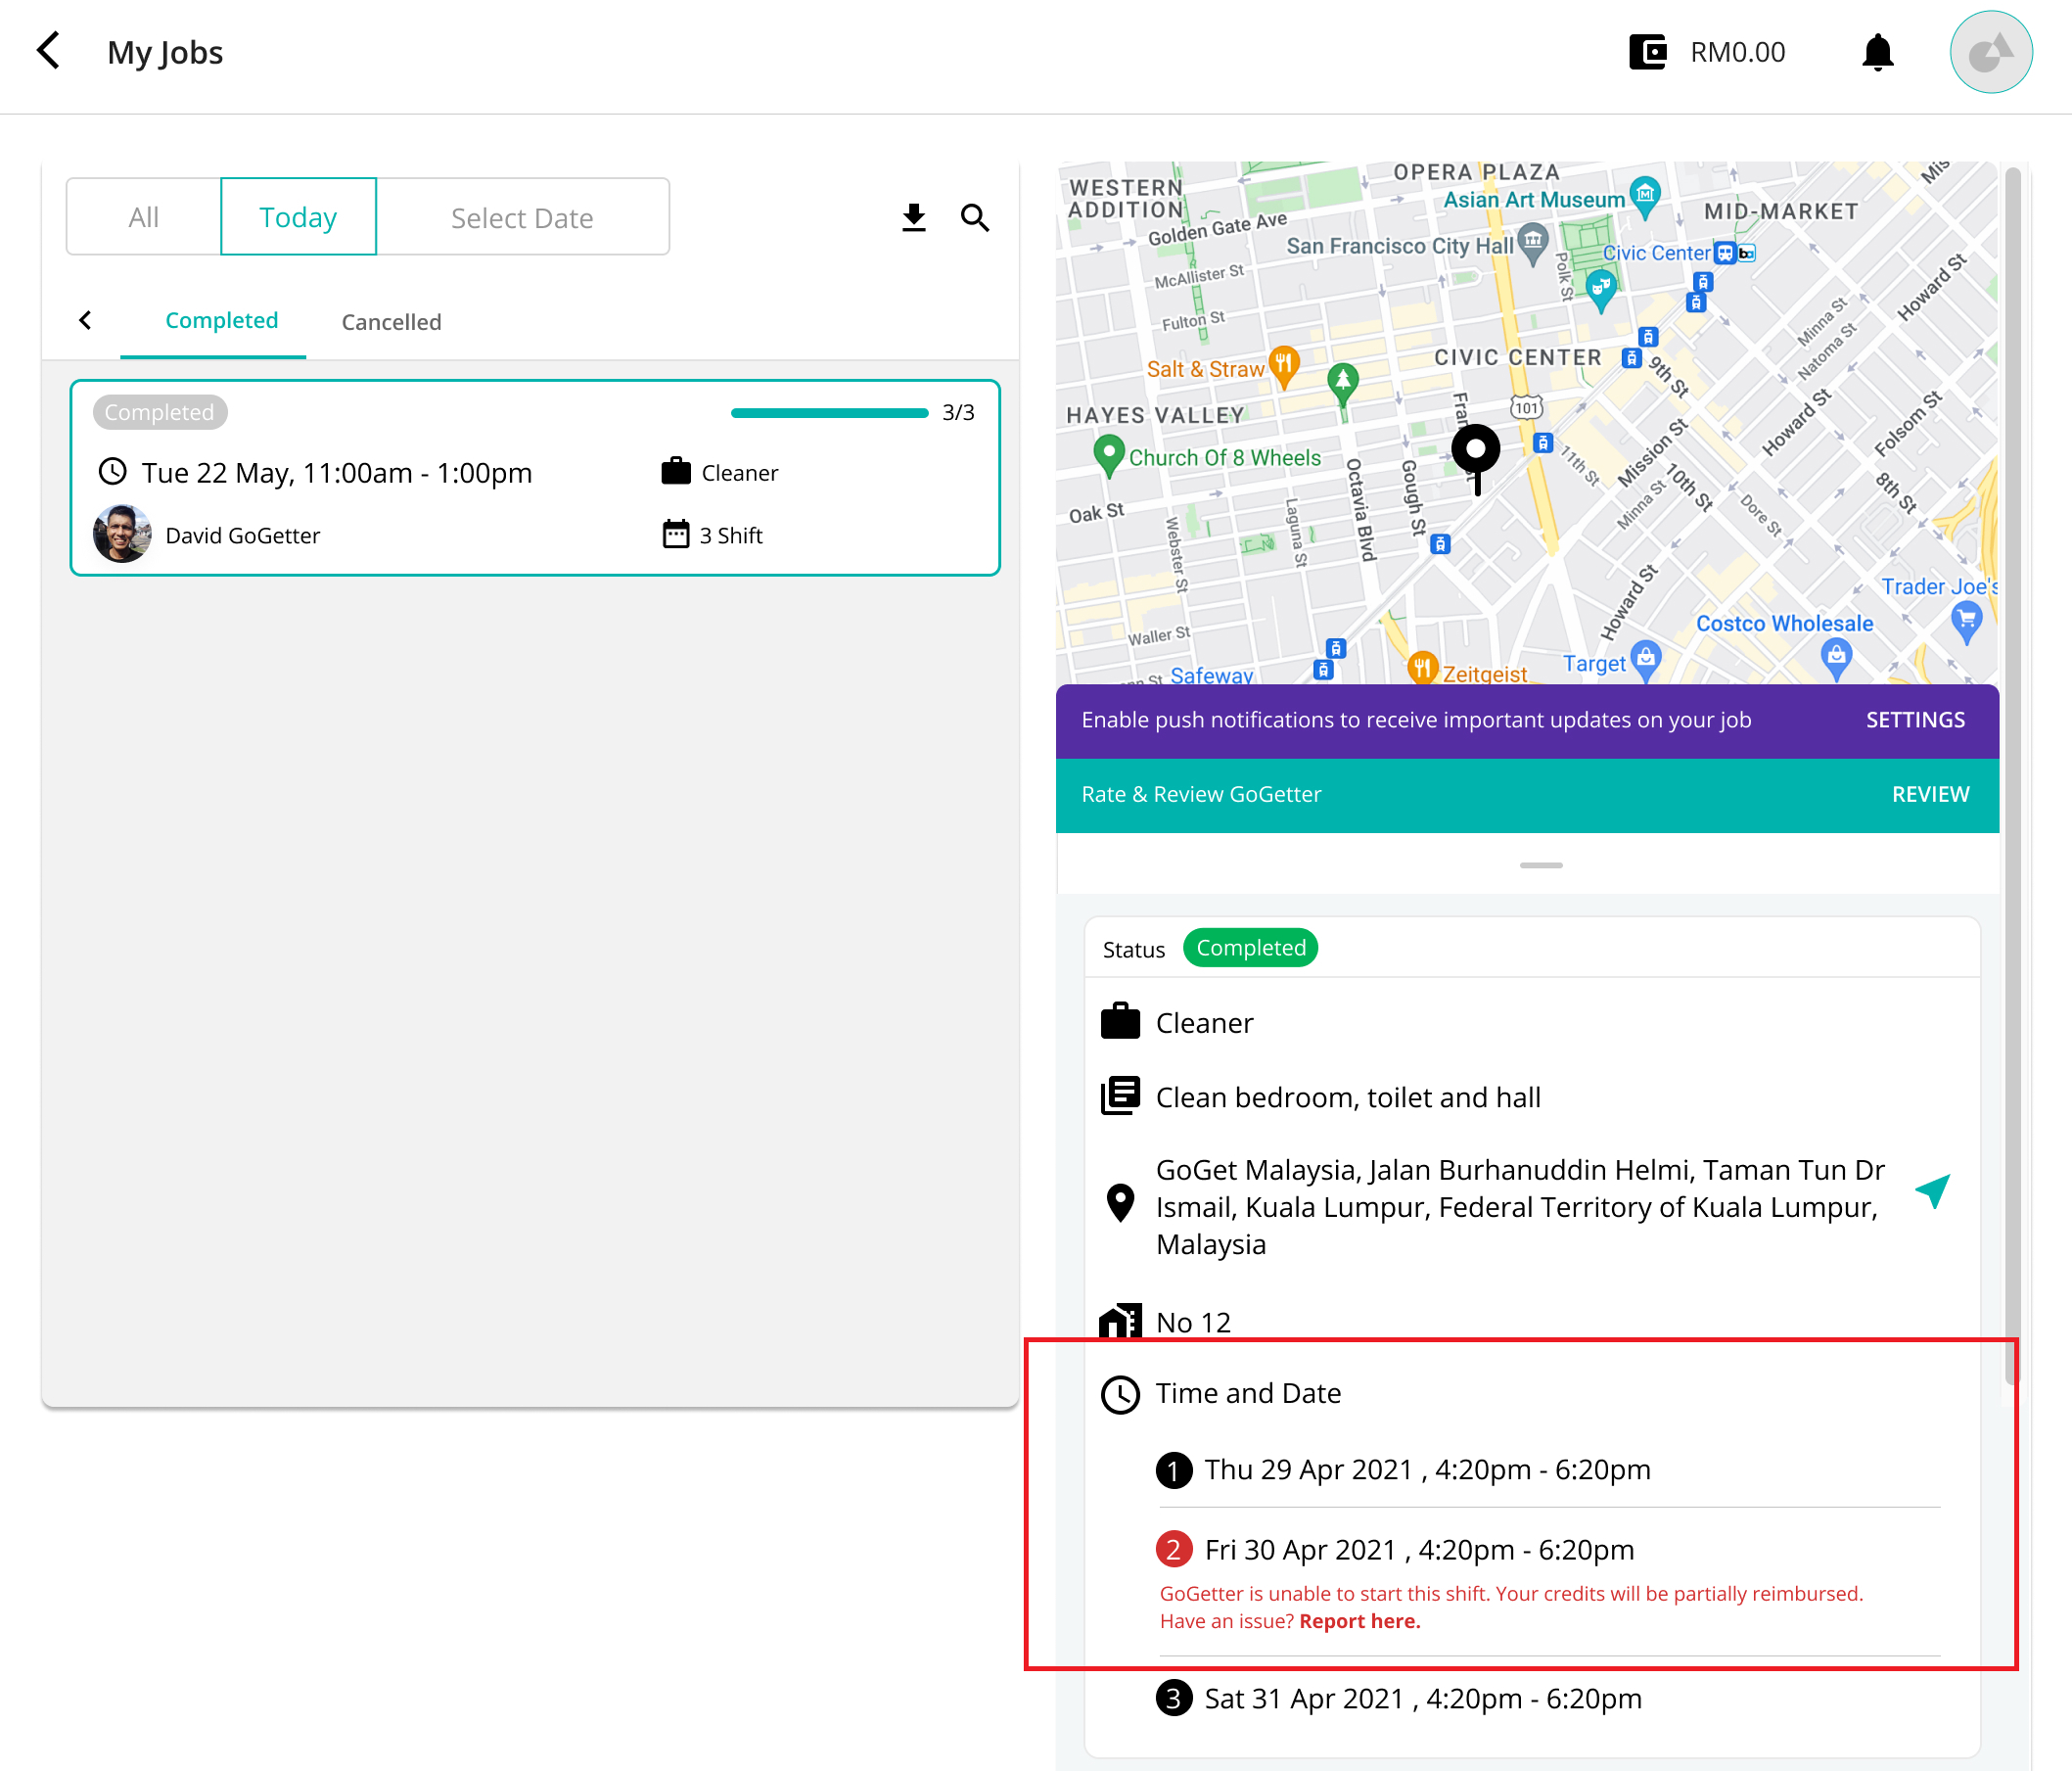Open the Zeitgeist restaurant marker

pyautogui.click(x=1422, y=668)
